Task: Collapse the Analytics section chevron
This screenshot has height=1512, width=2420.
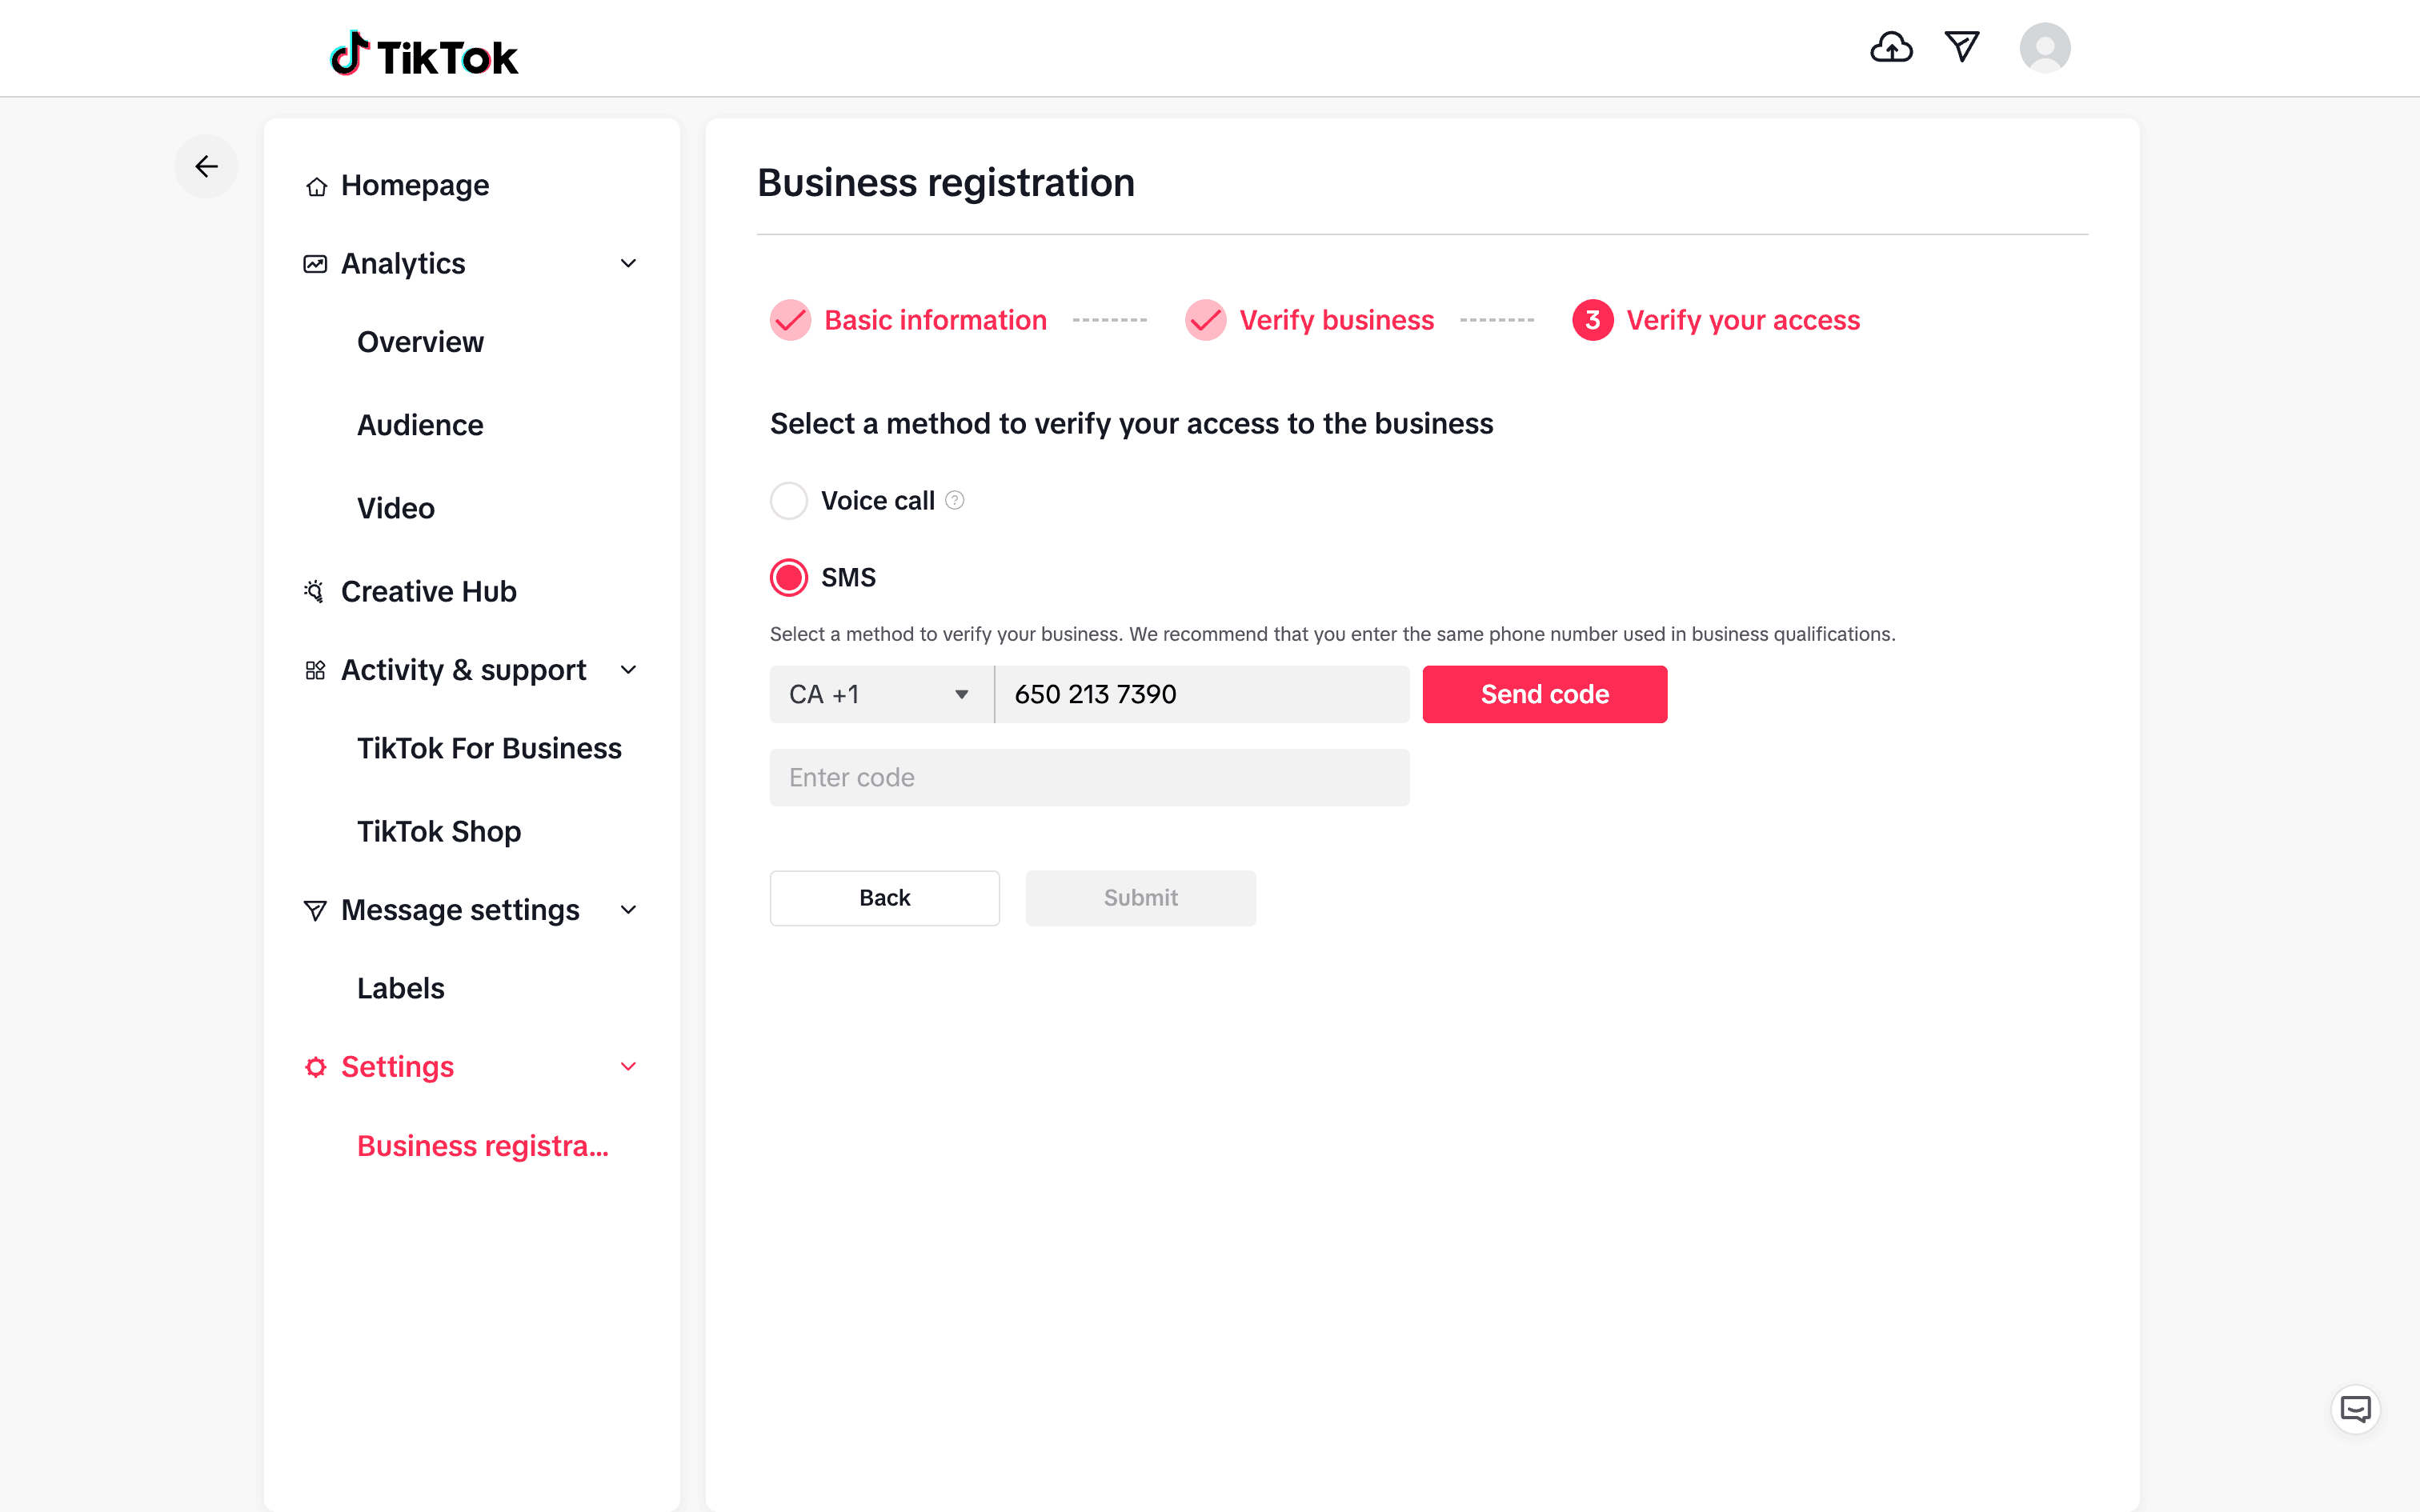Action: pos(628,263)
